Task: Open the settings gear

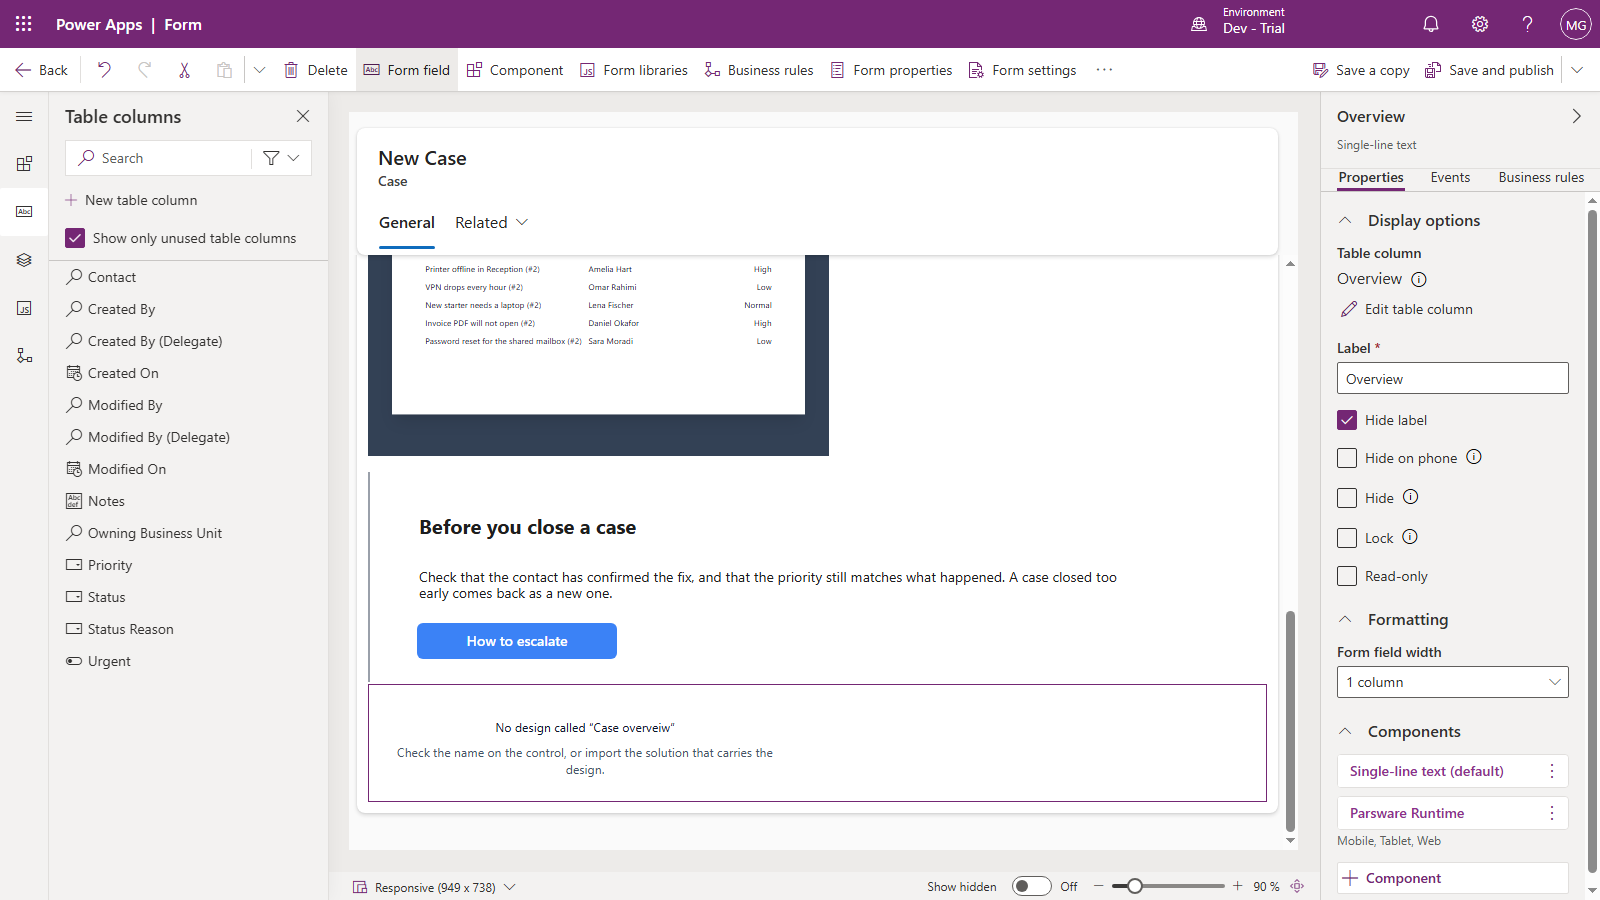Action: 1480,24
